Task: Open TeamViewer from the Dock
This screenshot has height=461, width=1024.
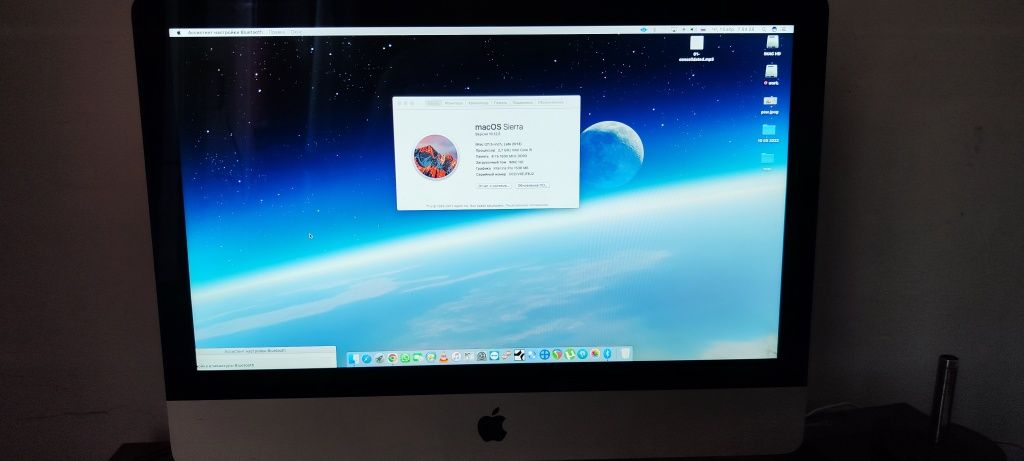Action: pyautogui.click(x=494, y=356)
